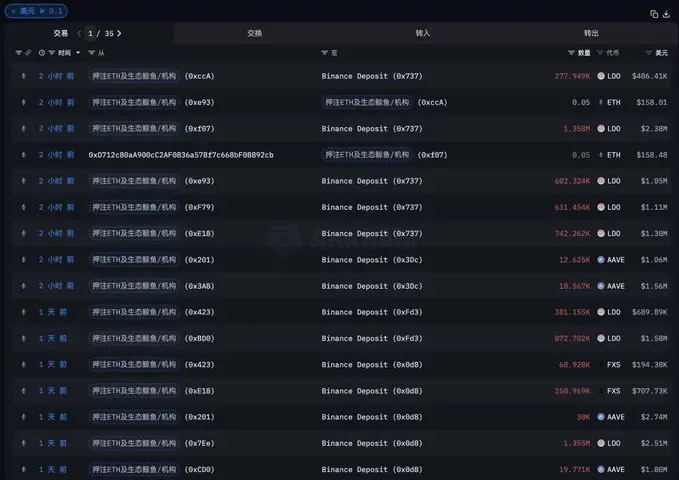
Task: Click the Ethereum chain icon in first row
Action: click(x=24, y=76)
